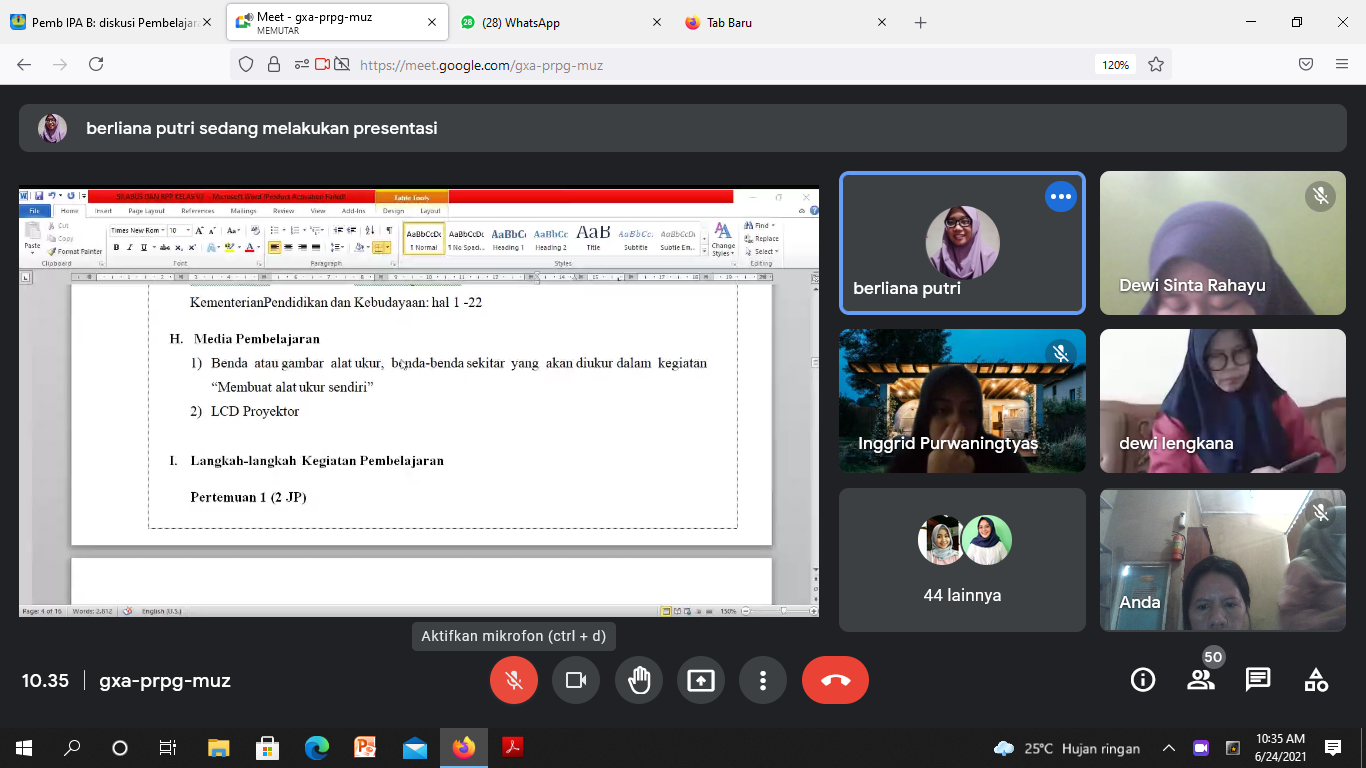Click the 44 lainnya participants tile
The width and height of the screenshot is (1366, 768).
pos(962,560)
